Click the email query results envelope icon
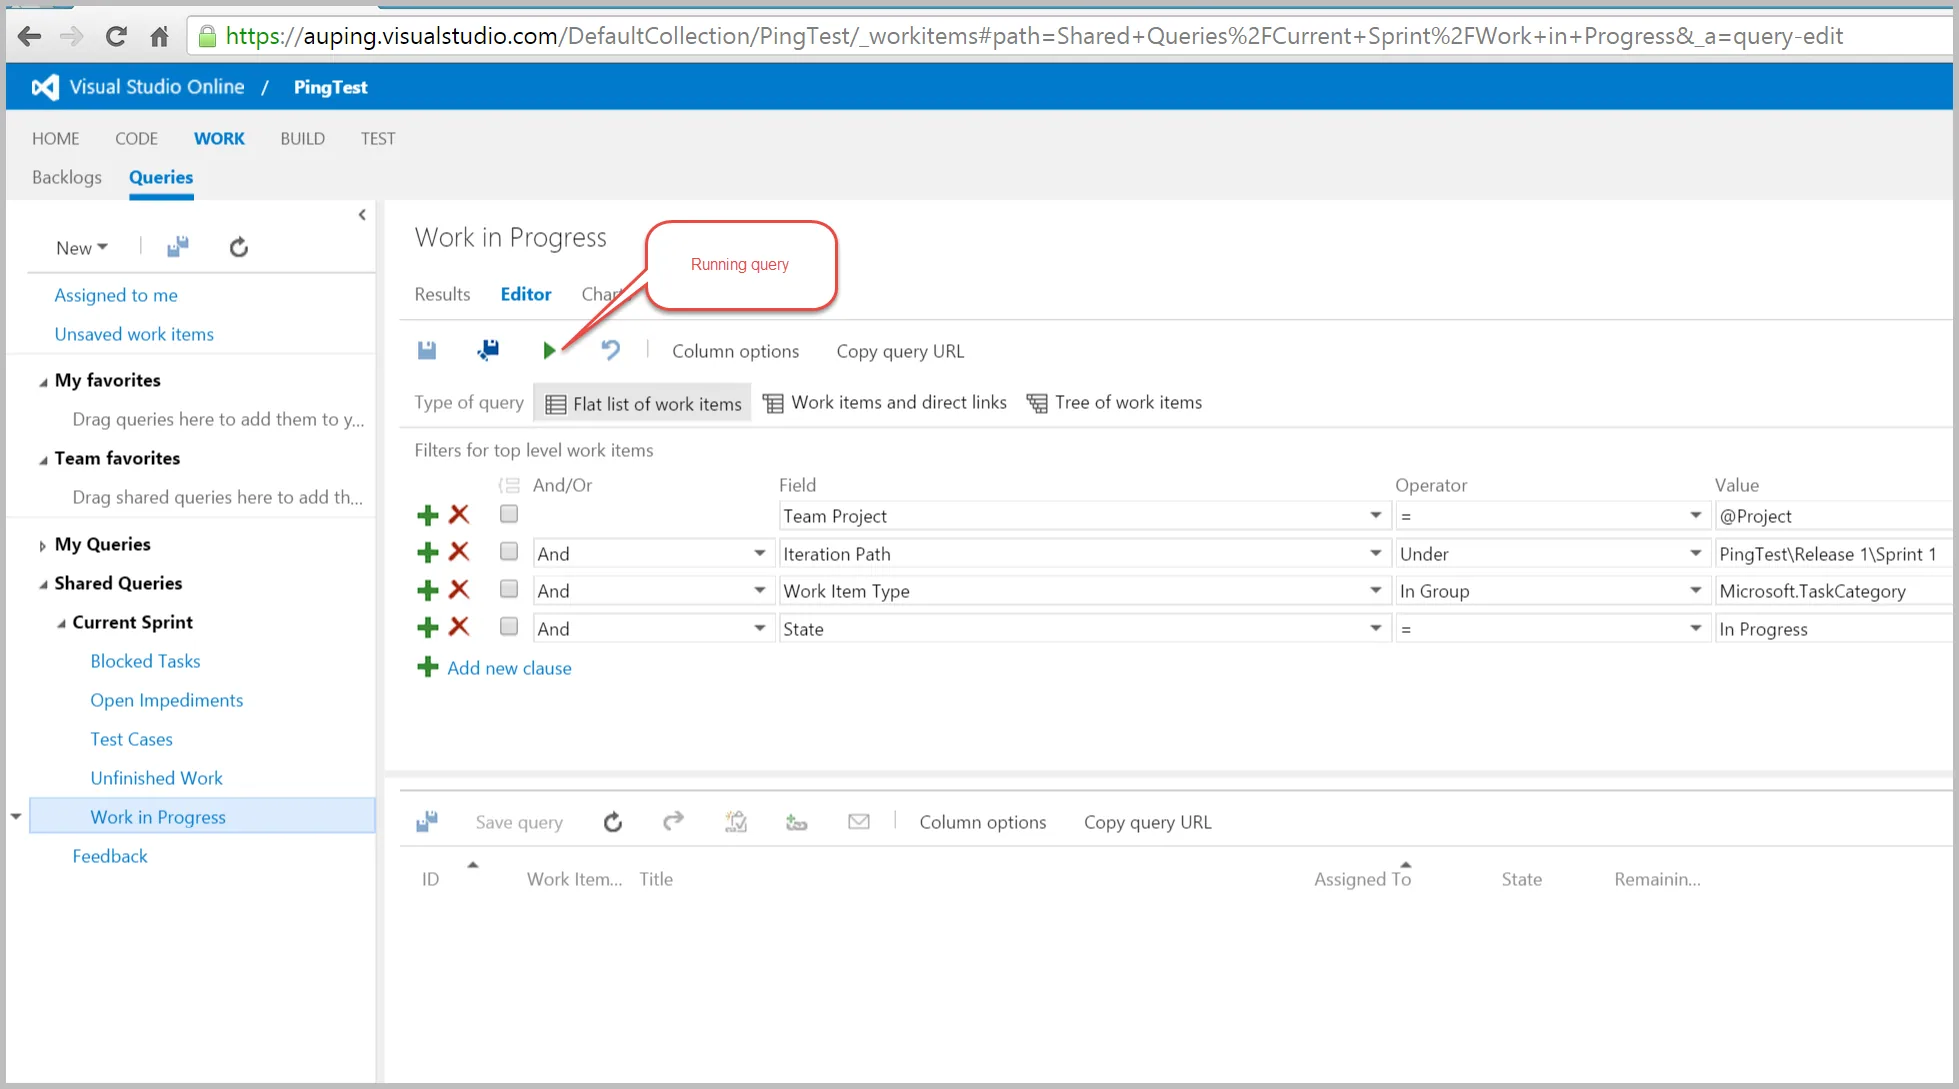This screenshot has width=1959, height=1089. (858, 822)
